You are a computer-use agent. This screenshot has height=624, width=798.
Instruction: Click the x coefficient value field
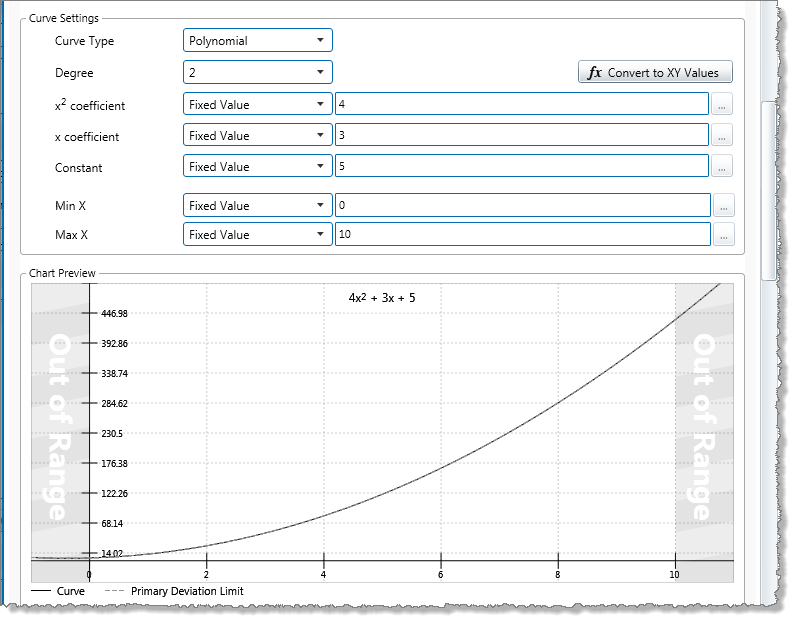pos(521,136)
